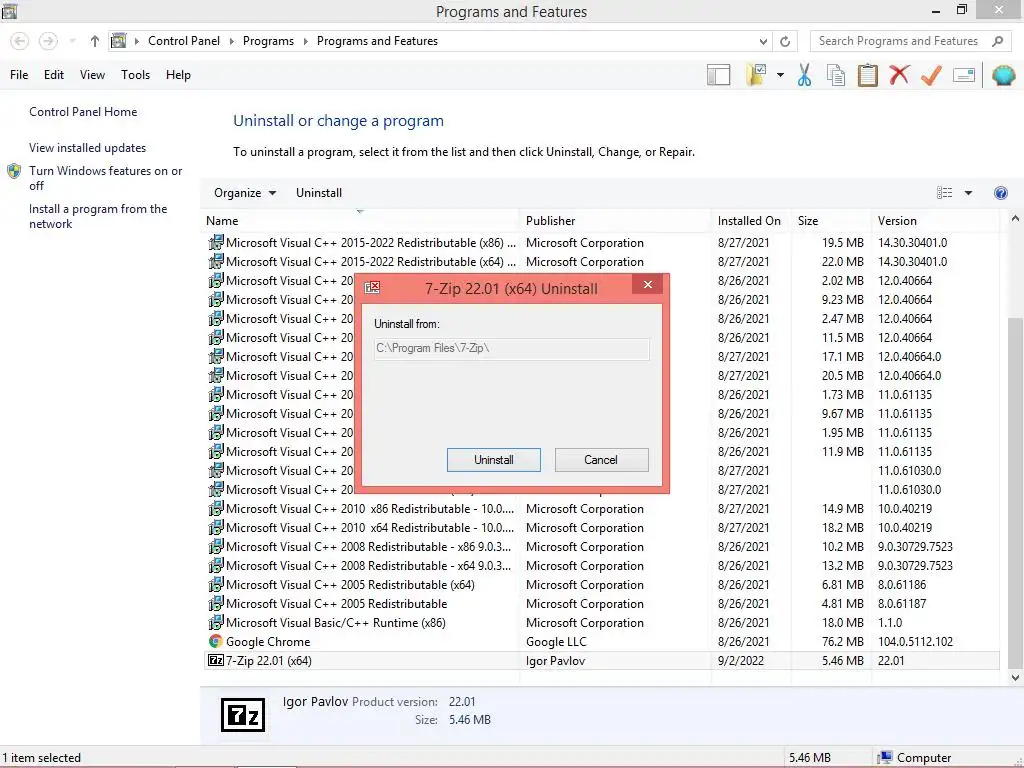
Task: Click the Google Chrome icon in list
Action: click(x=216, y=641)
